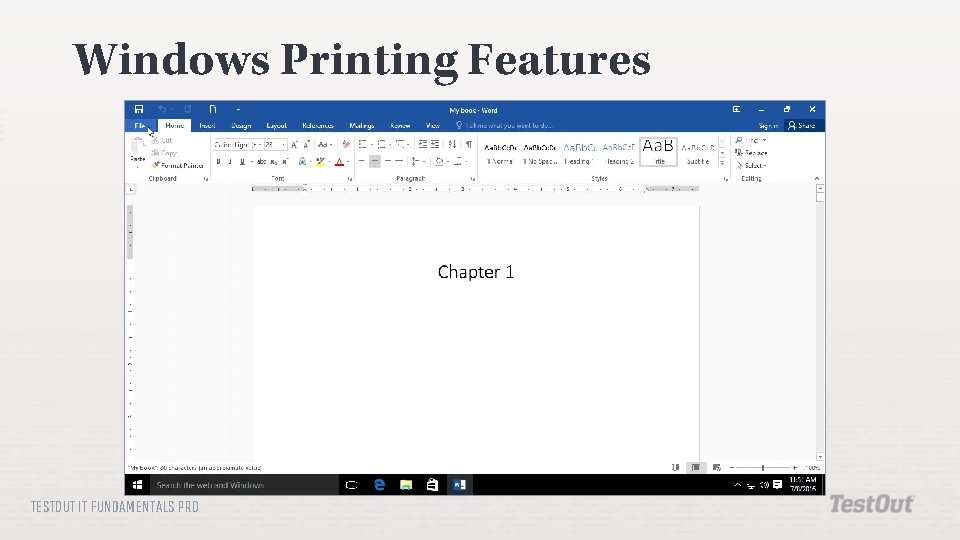Clear all formatting with eraser icon

point(346,144)
